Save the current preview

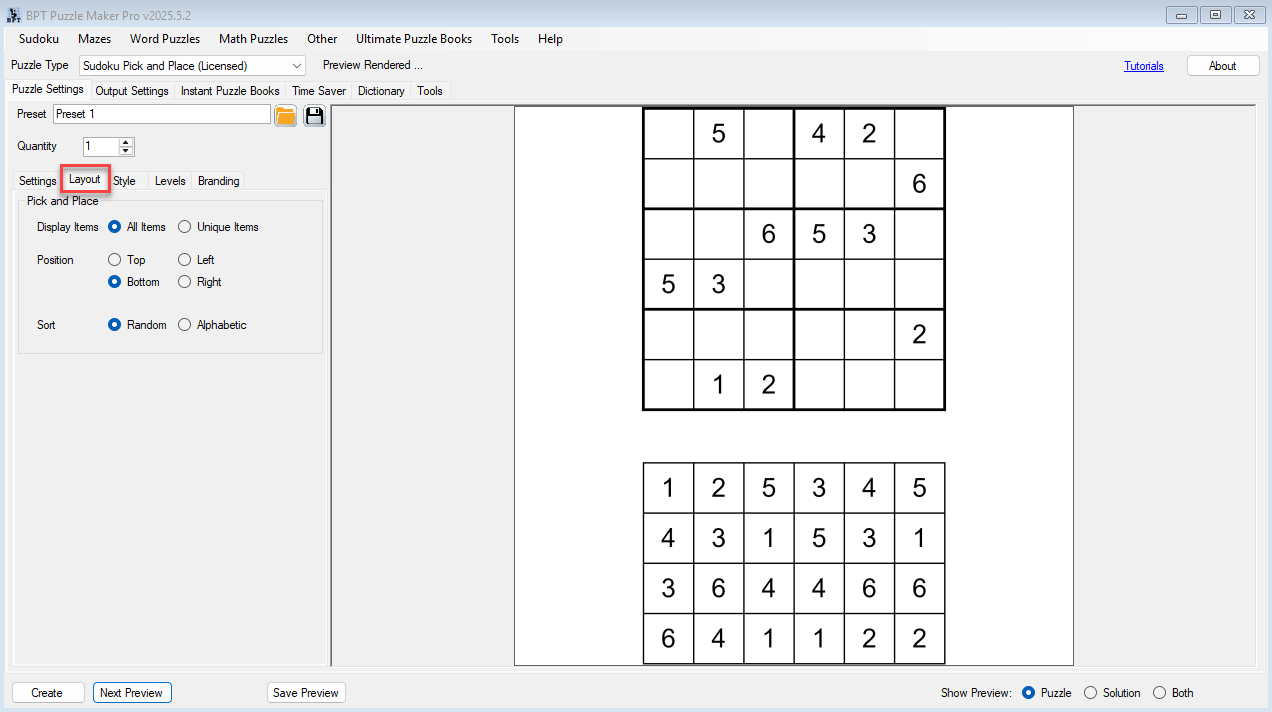(x=306, y=692)
